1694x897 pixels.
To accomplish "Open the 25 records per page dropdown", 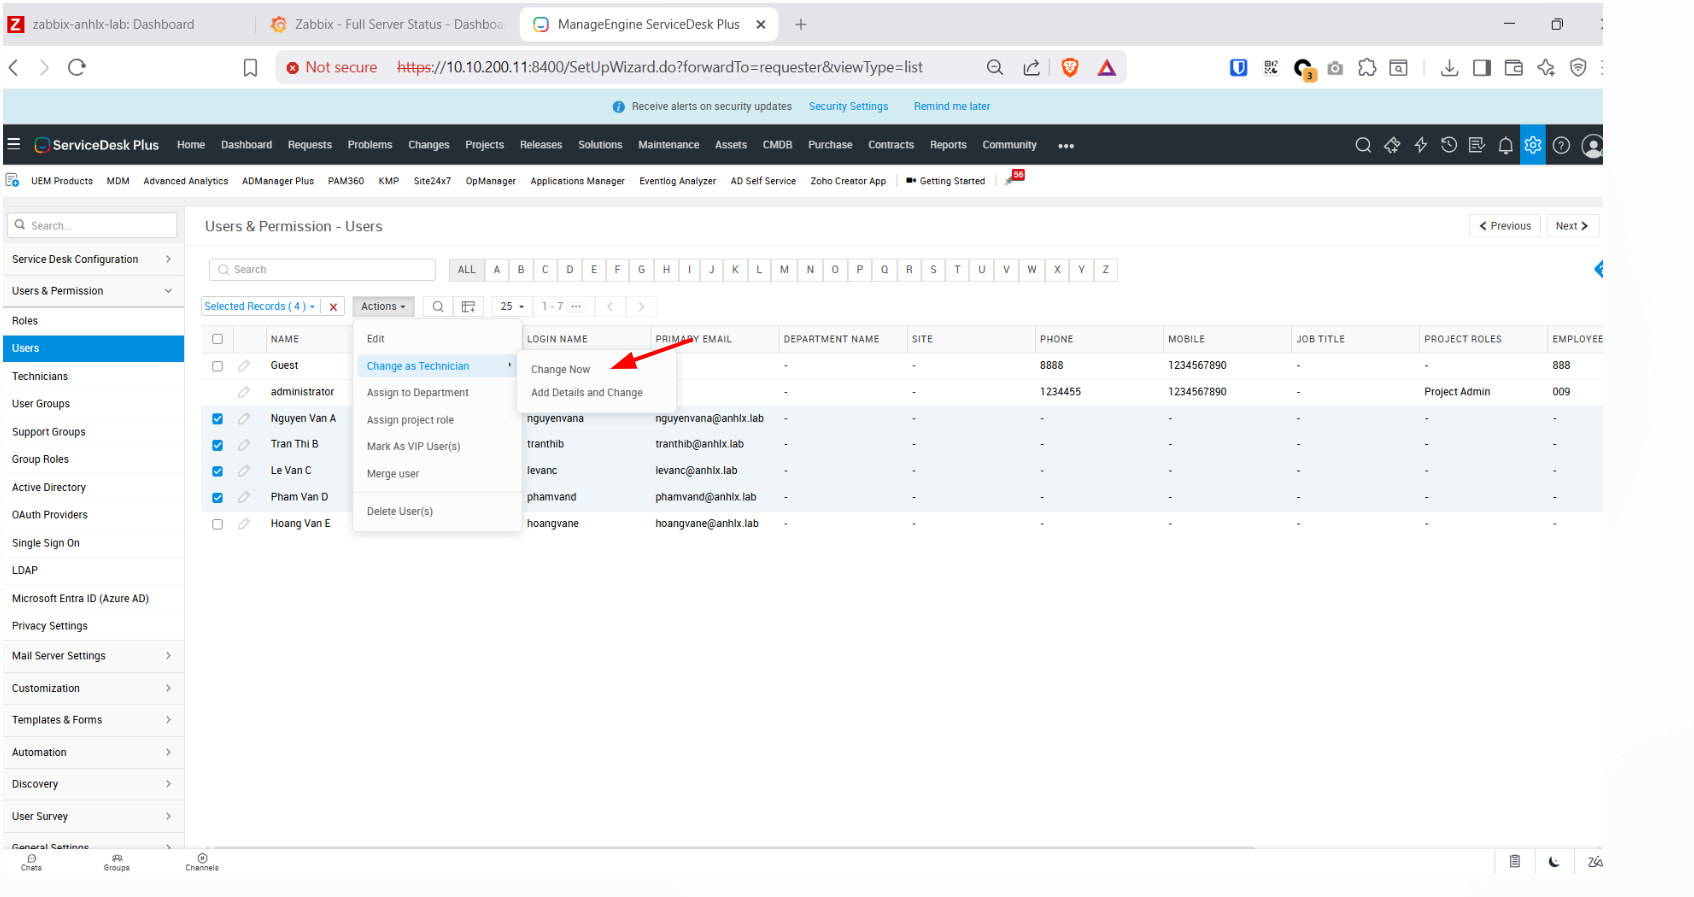I will point(512,307).
